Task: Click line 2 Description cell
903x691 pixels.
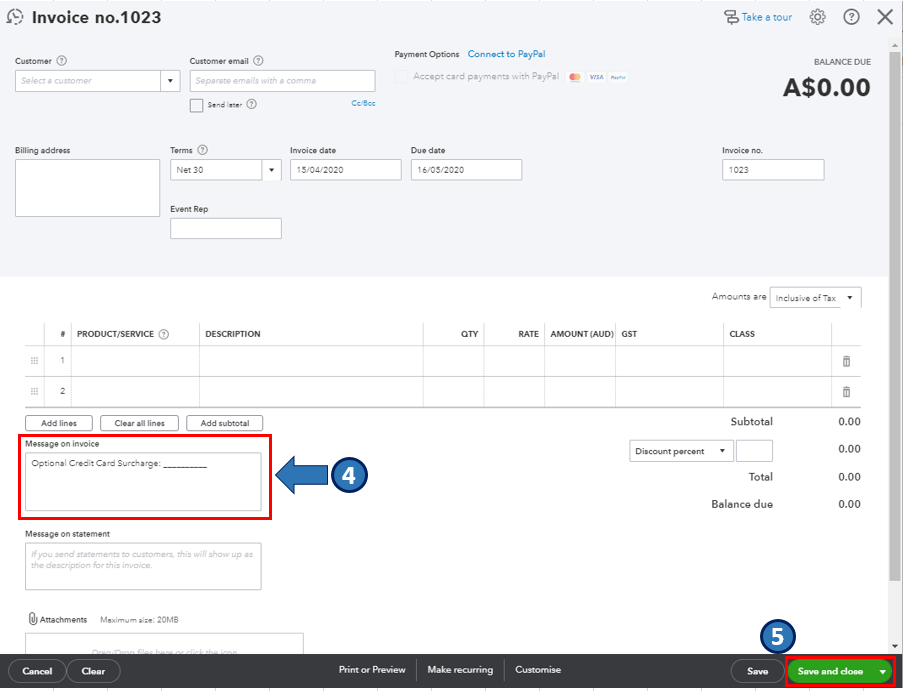Action: (x=311, y=392)
